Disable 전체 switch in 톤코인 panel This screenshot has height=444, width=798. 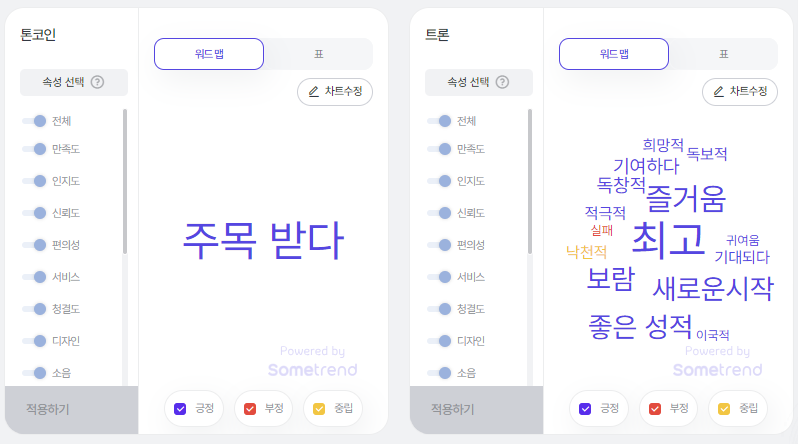[34, 121]
